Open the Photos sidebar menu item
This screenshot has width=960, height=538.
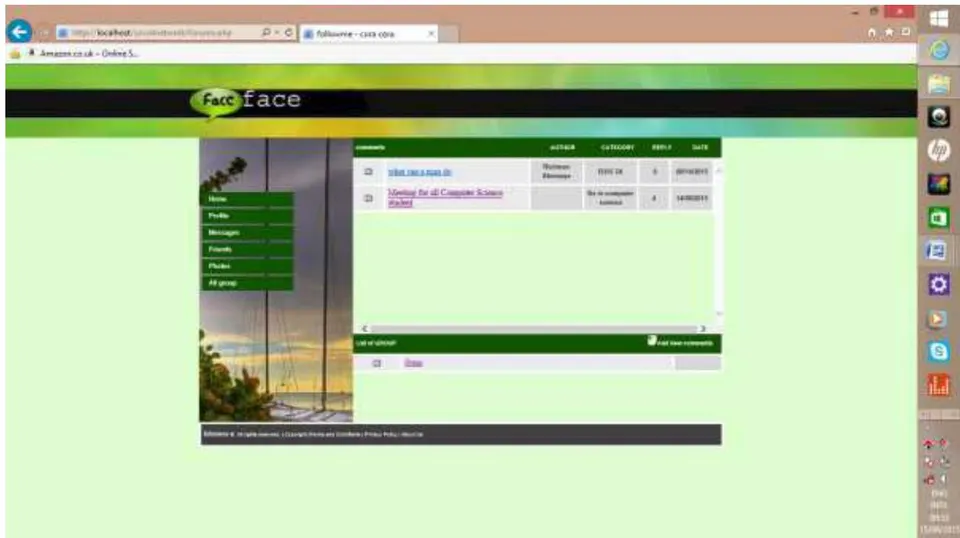tap(247, 266)
